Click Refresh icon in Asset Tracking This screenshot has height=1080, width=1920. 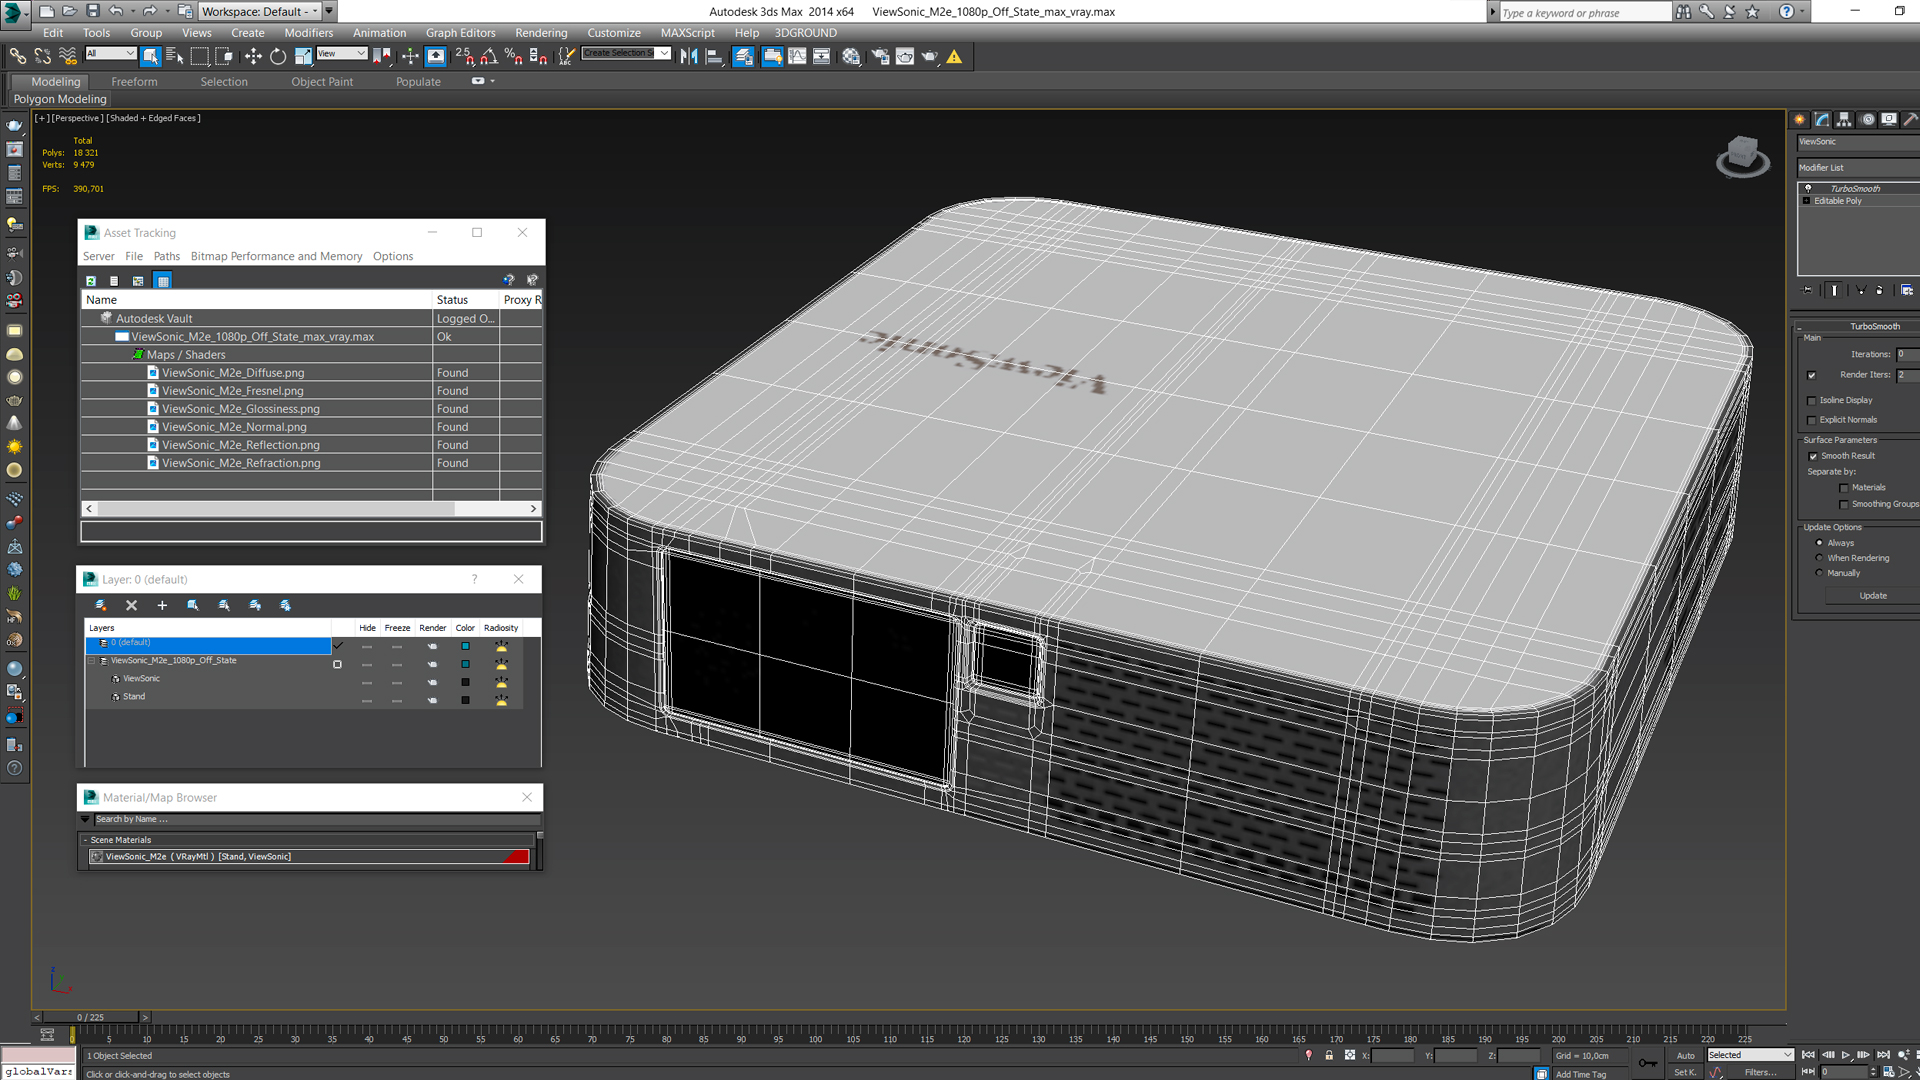[x=91, y=281]
